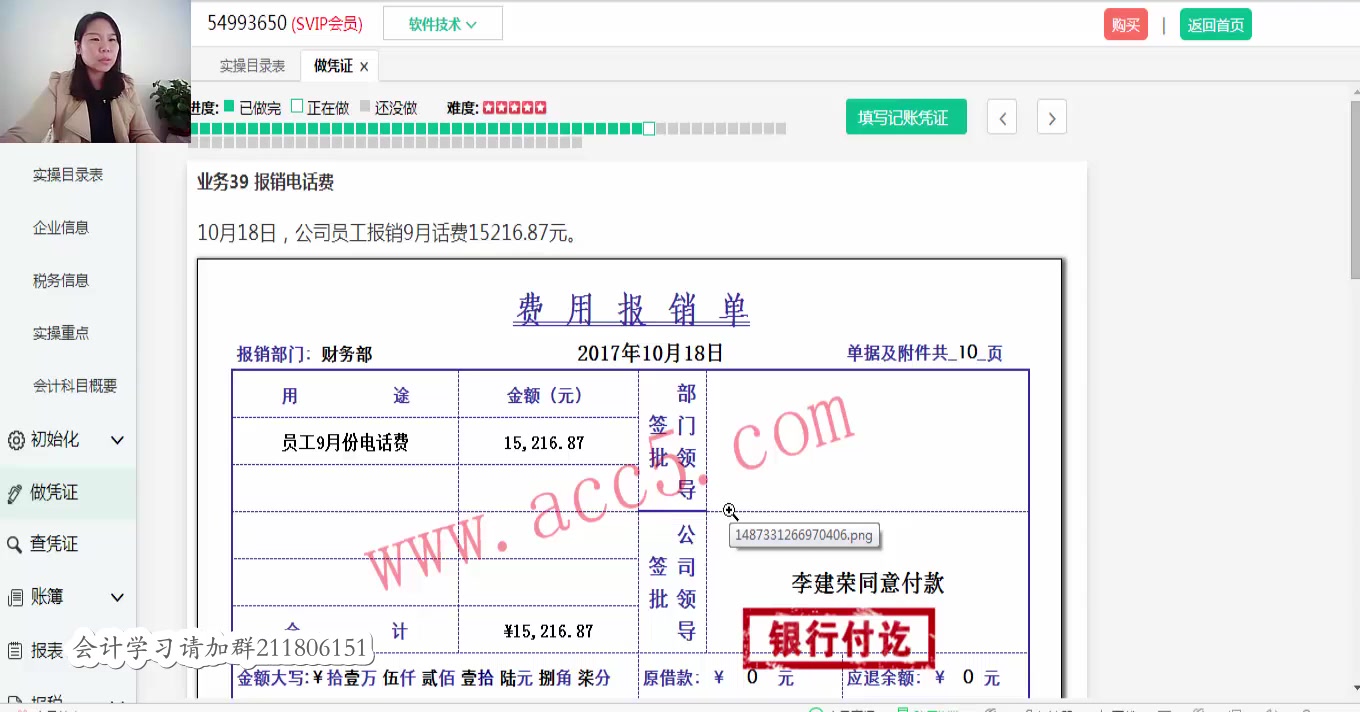
Task: Click the 填写记账凭证 green button
Action: pos(906,116)
